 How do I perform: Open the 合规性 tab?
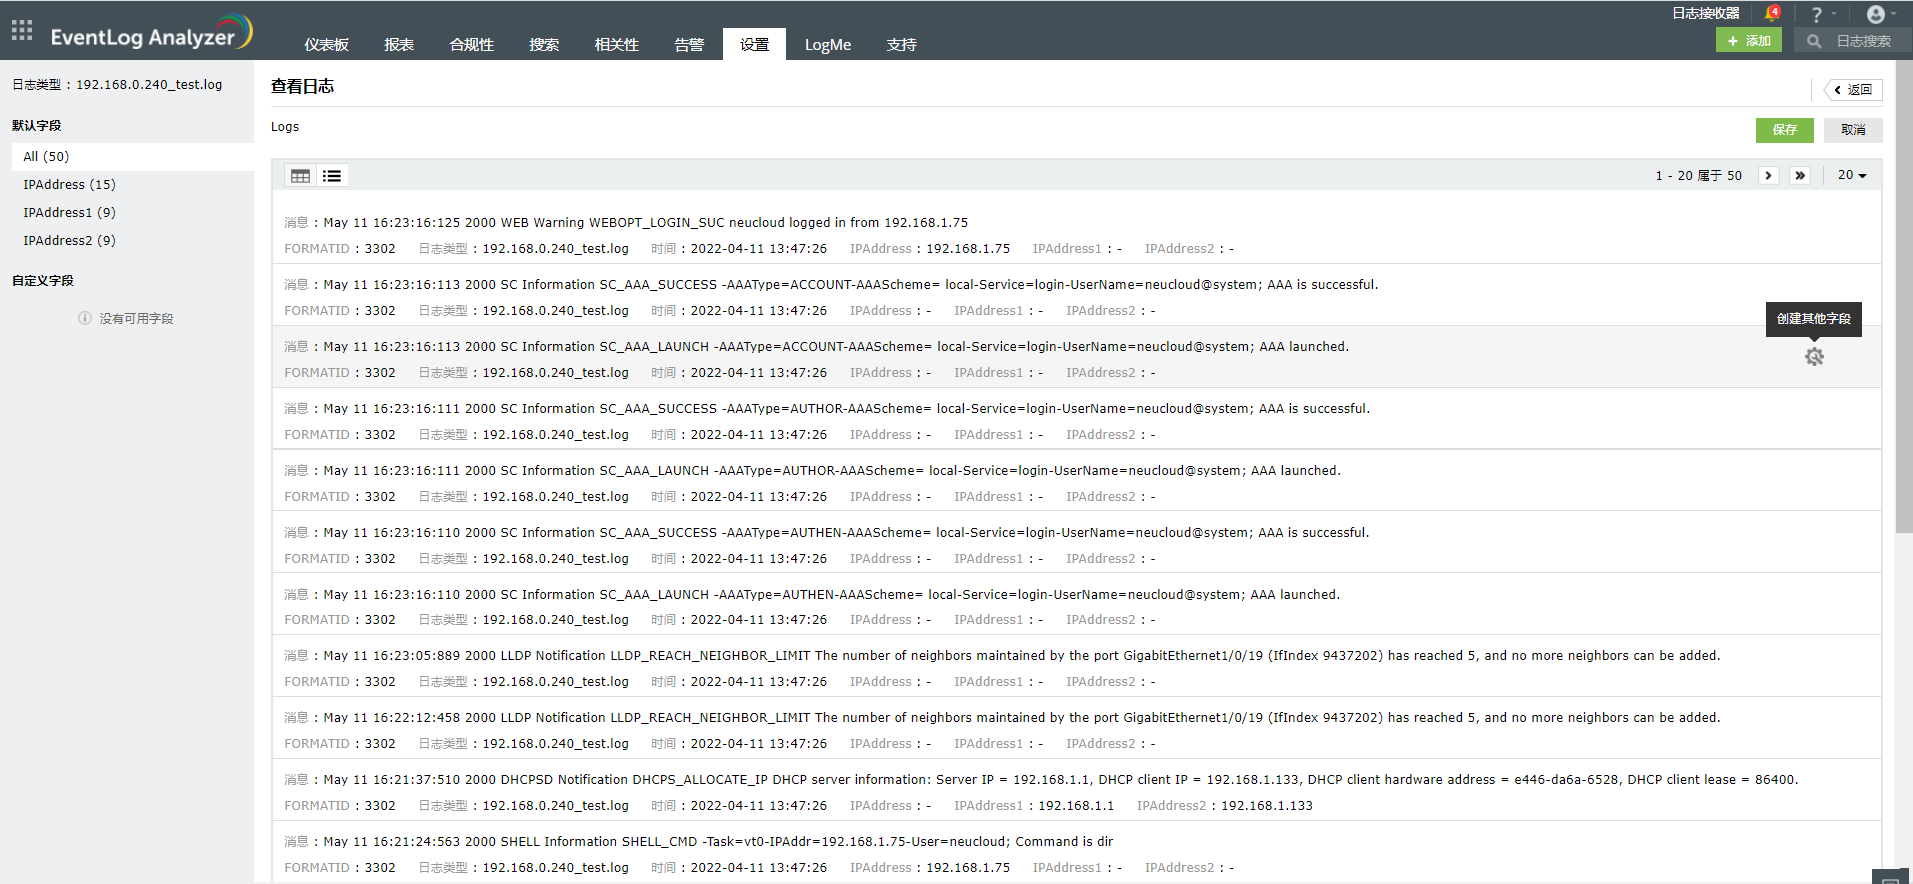[x=472, y=45]
